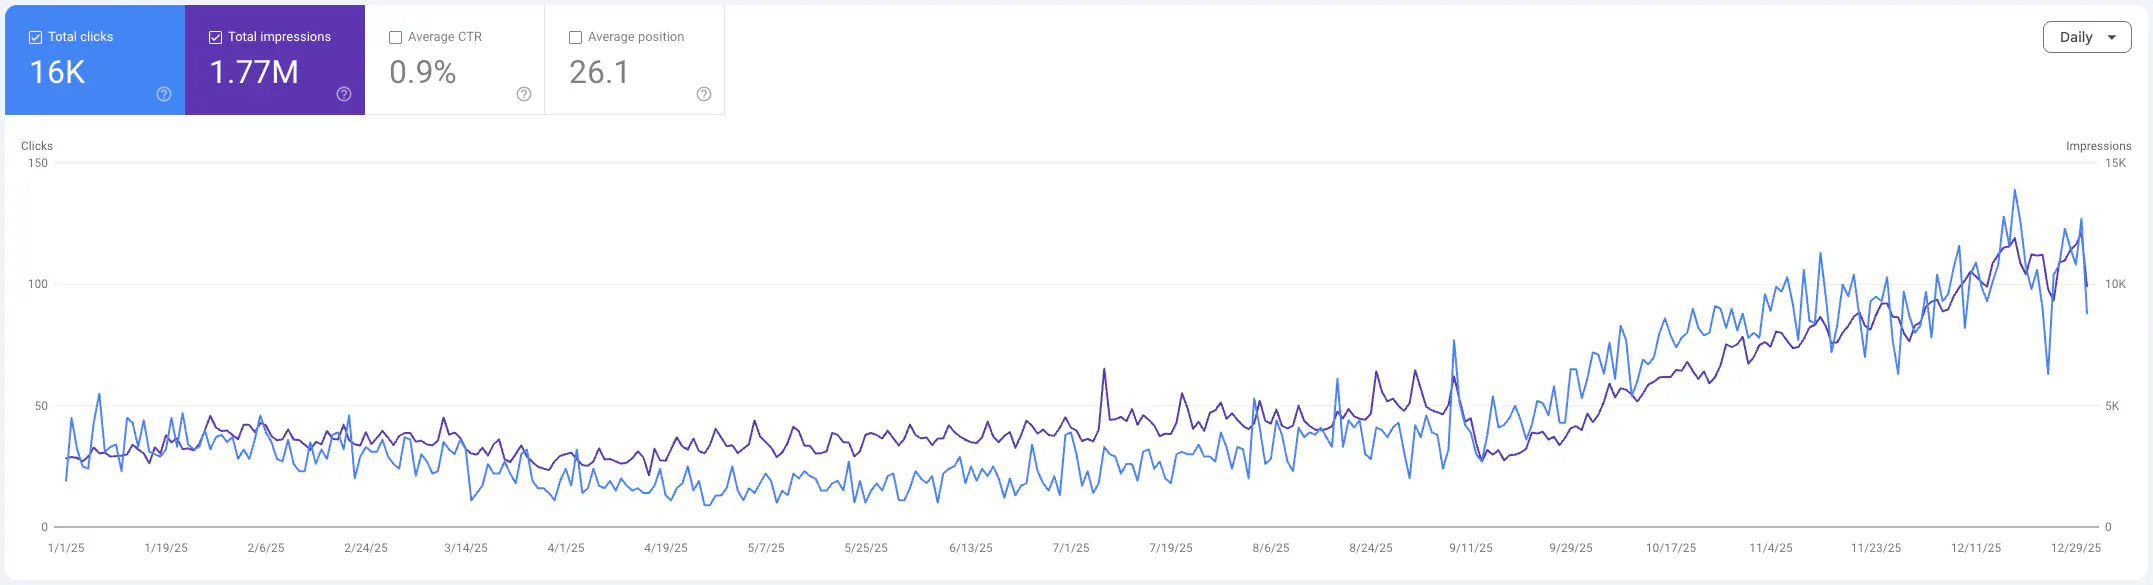
Task: Enable the Average CTR checkbox
Action: (395, 36)
